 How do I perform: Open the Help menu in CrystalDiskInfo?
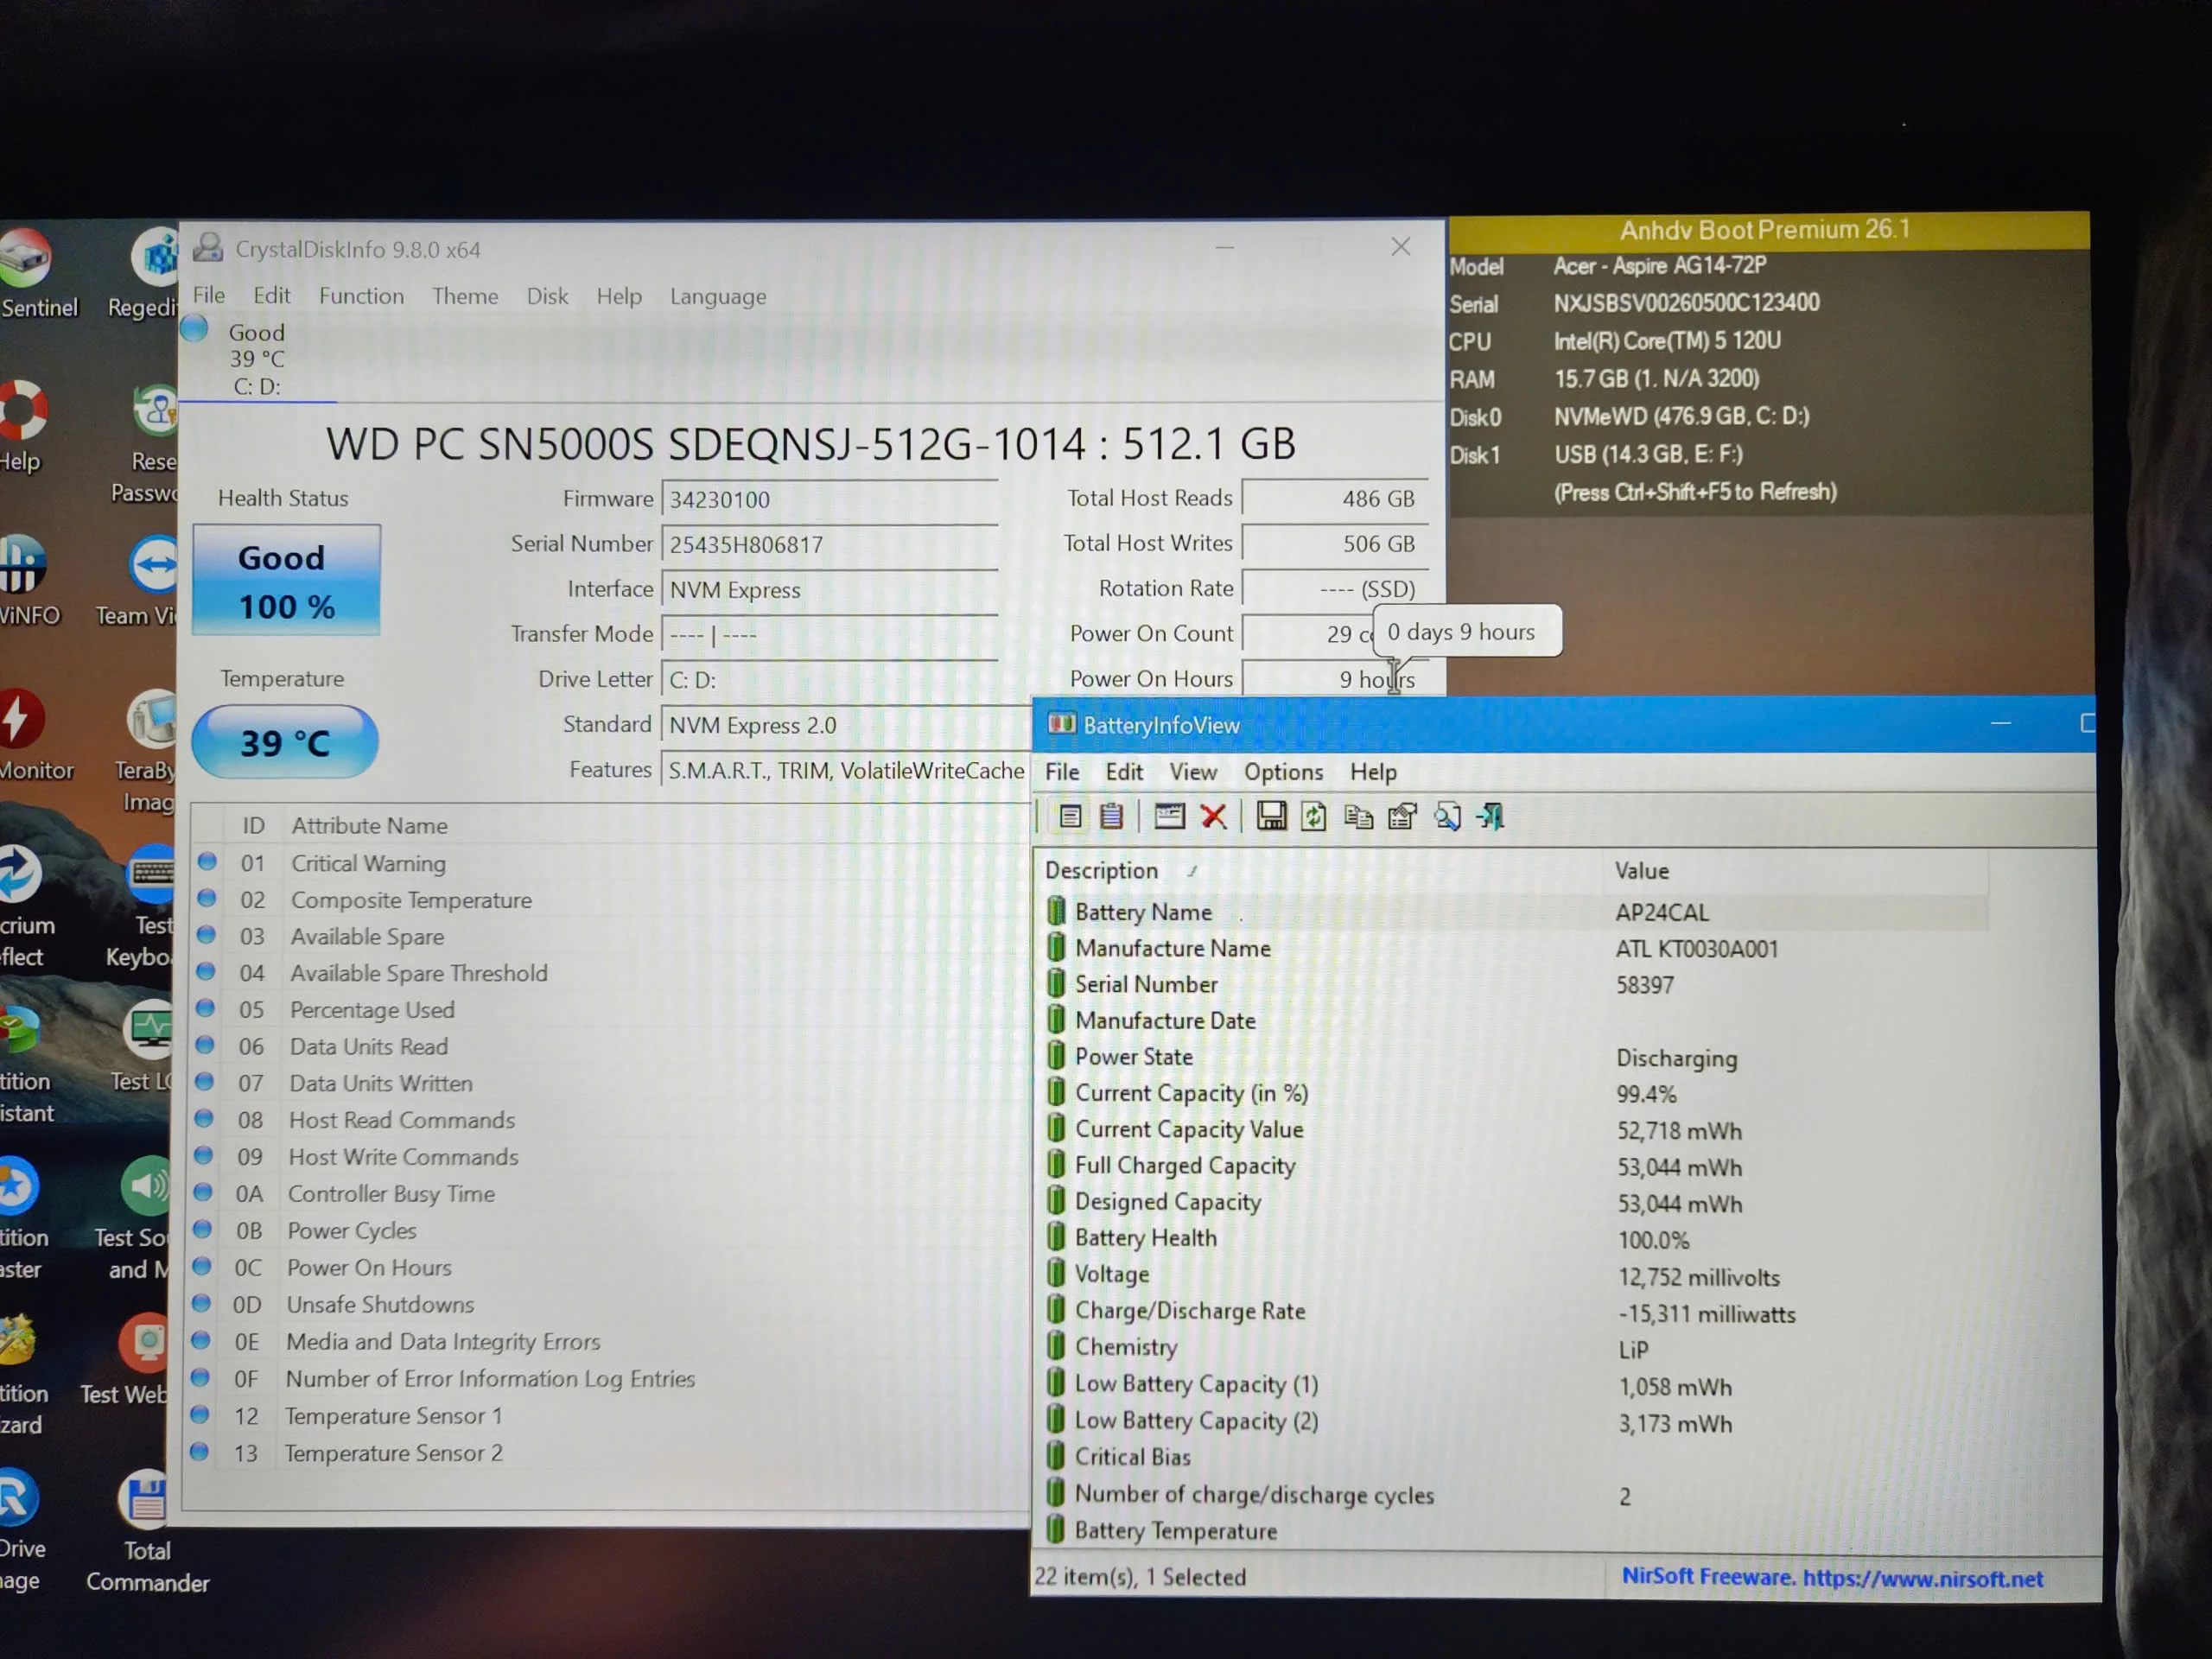pos(619,296)
